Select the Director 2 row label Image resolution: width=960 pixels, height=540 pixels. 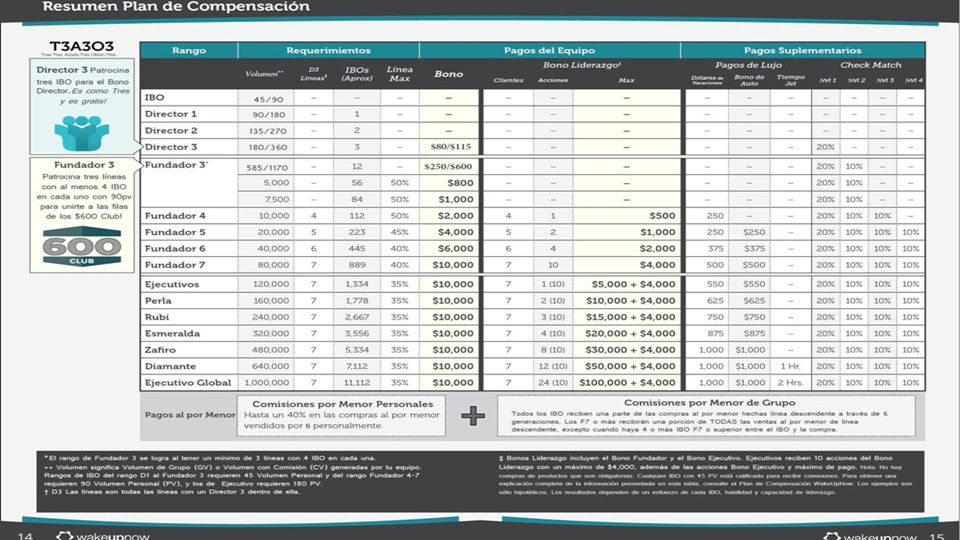coord(171,130)
